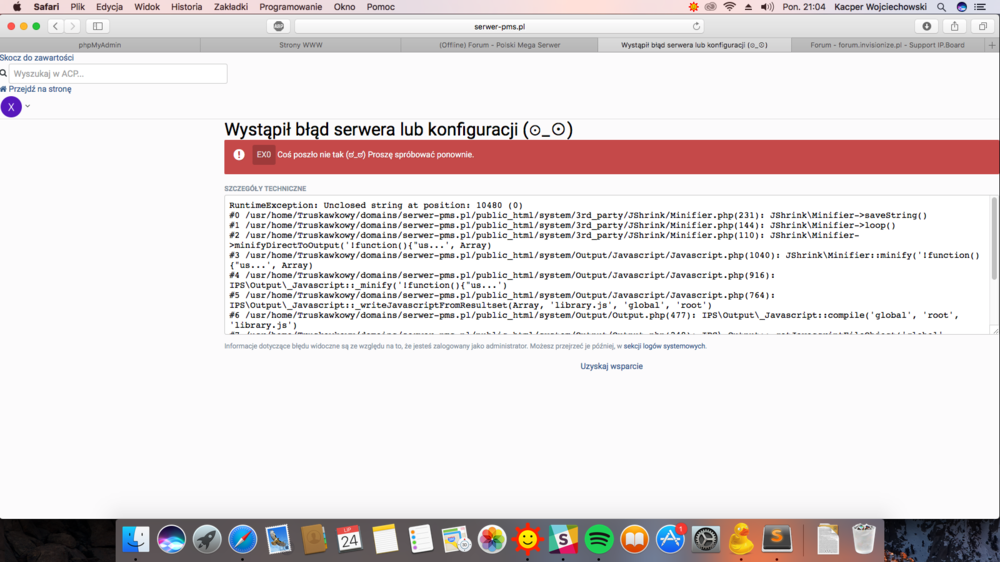
Task: Open the Plik menu
Action: tap(78, 7)
